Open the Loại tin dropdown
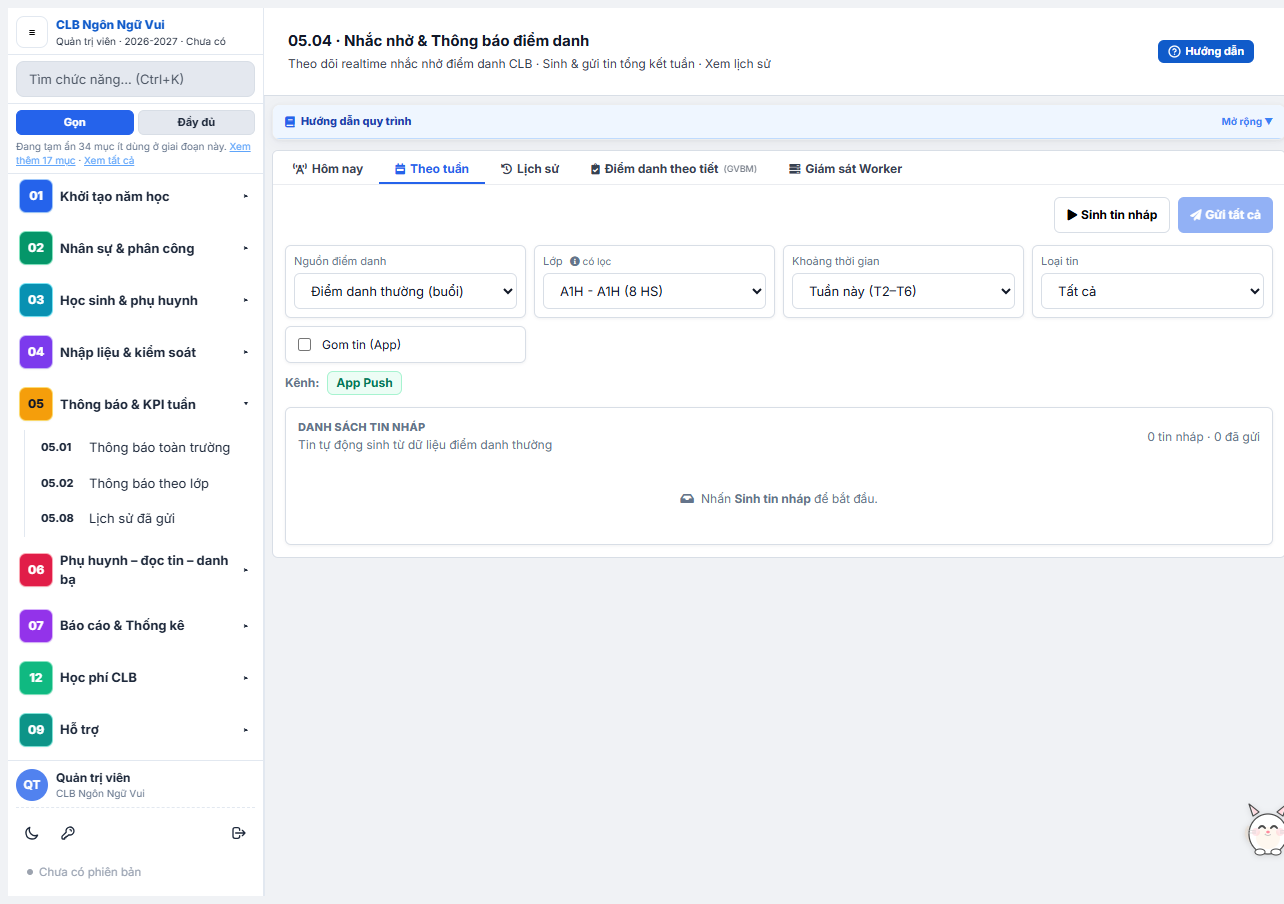This screenshot has width=1284, height=904. (x=1152, y=291)
